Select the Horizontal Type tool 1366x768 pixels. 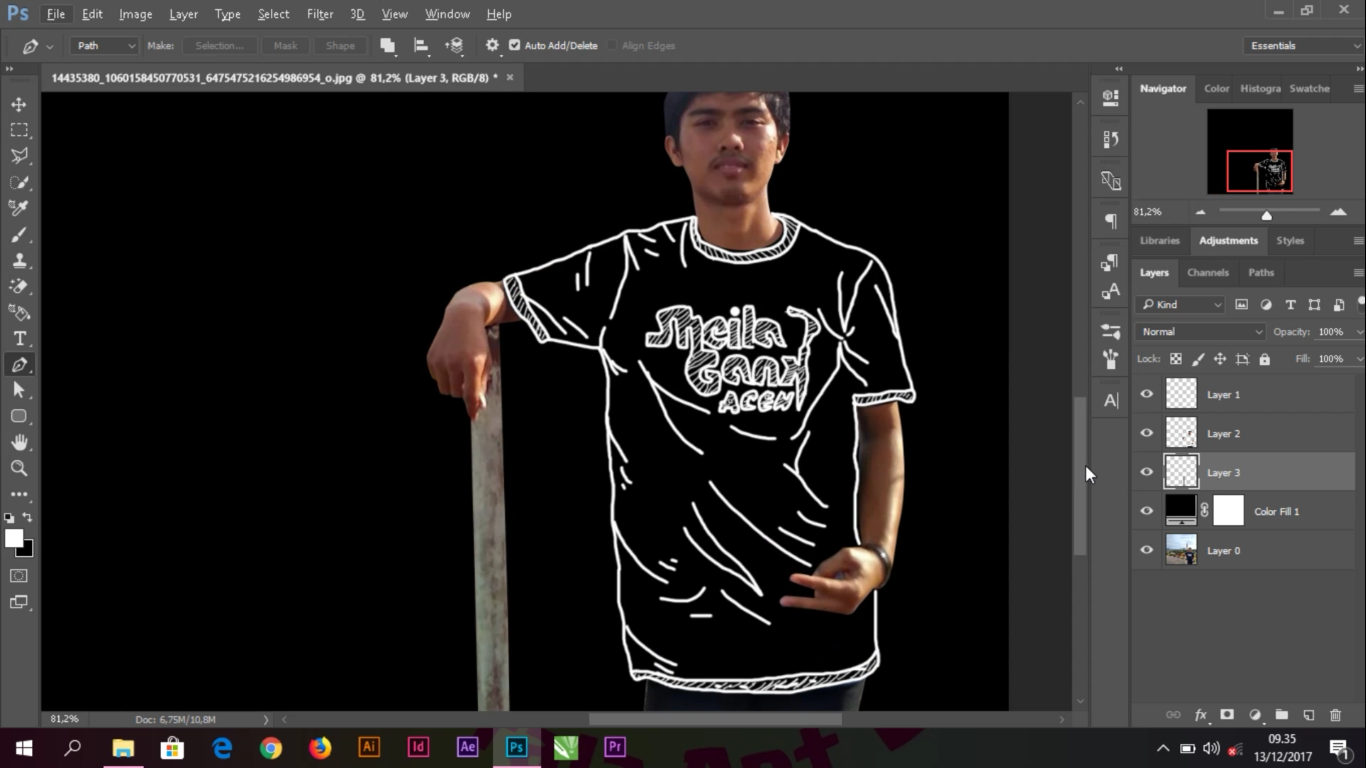(18, 338)
